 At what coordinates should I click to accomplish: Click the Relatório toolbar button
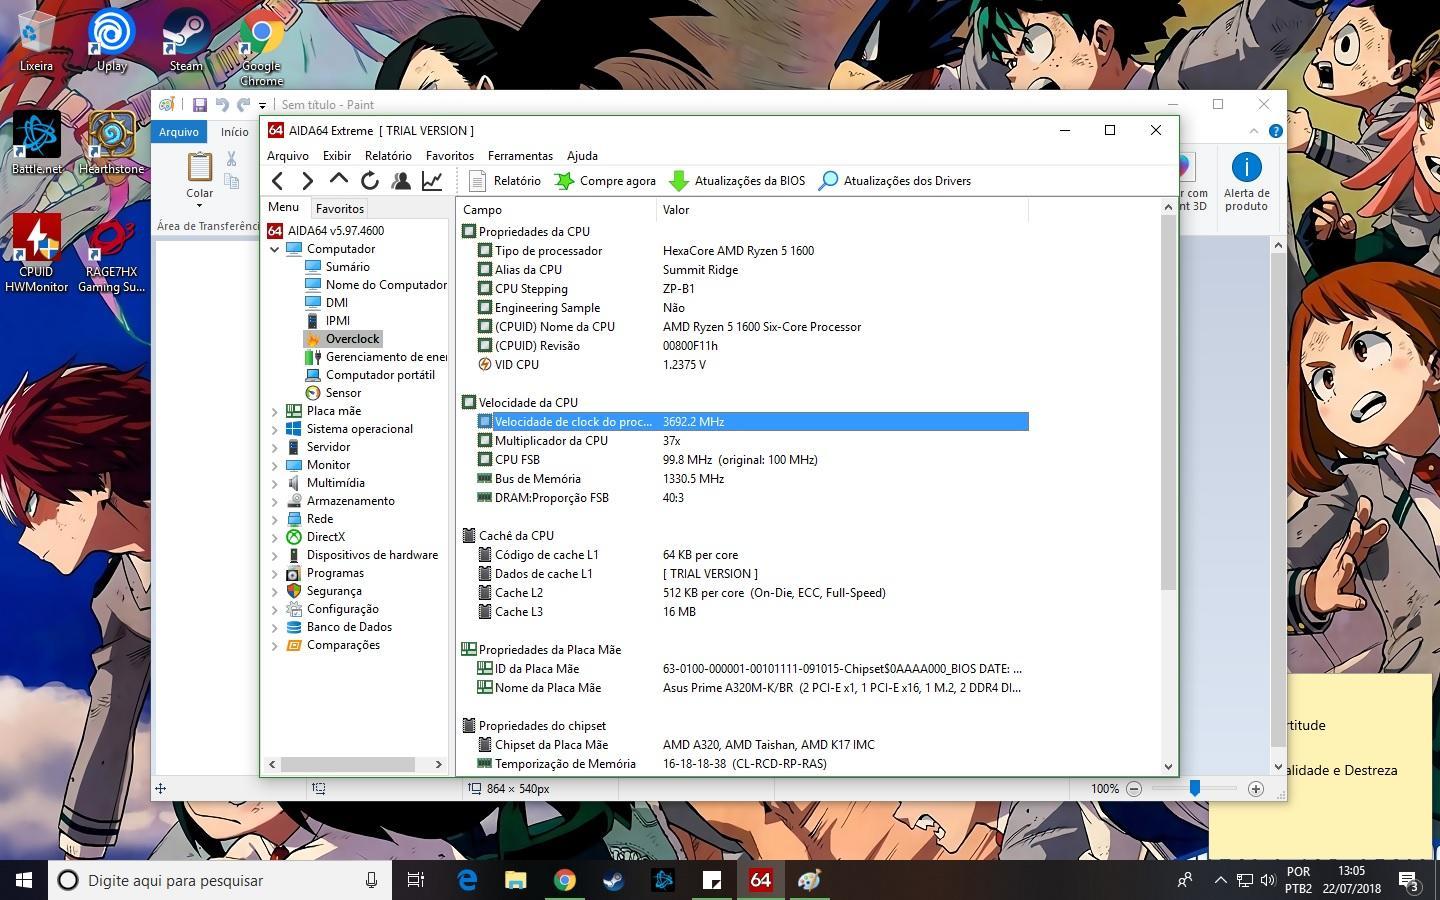[x=506, y=181]
